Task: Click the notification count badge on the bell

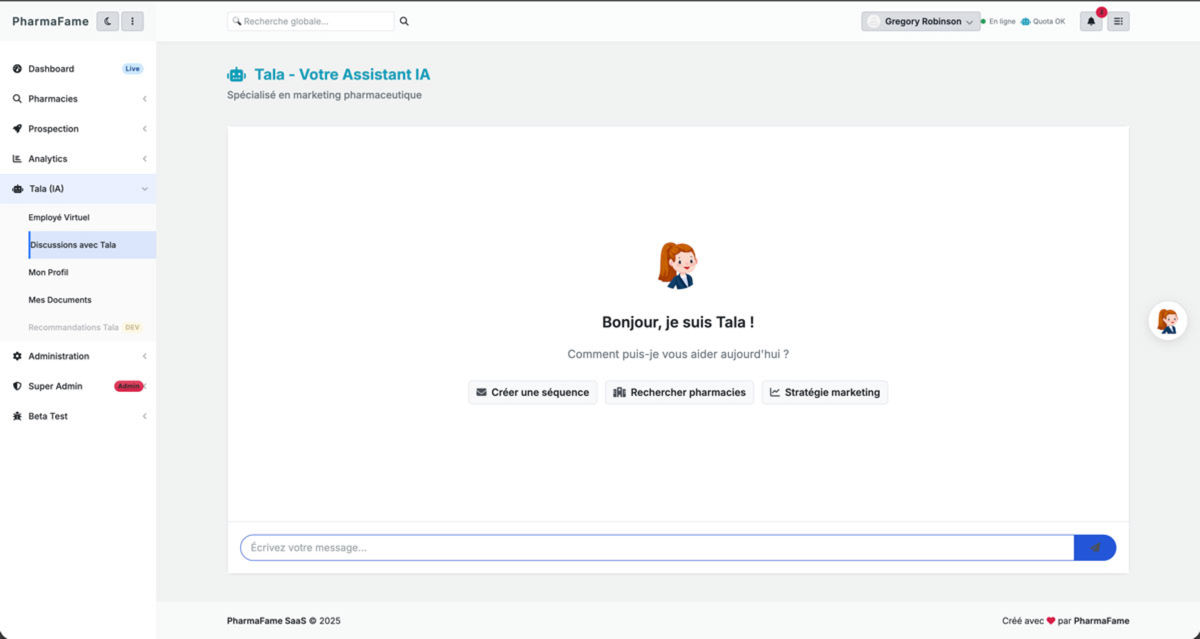Action: pyautogui.click(x=1100, y=10)
